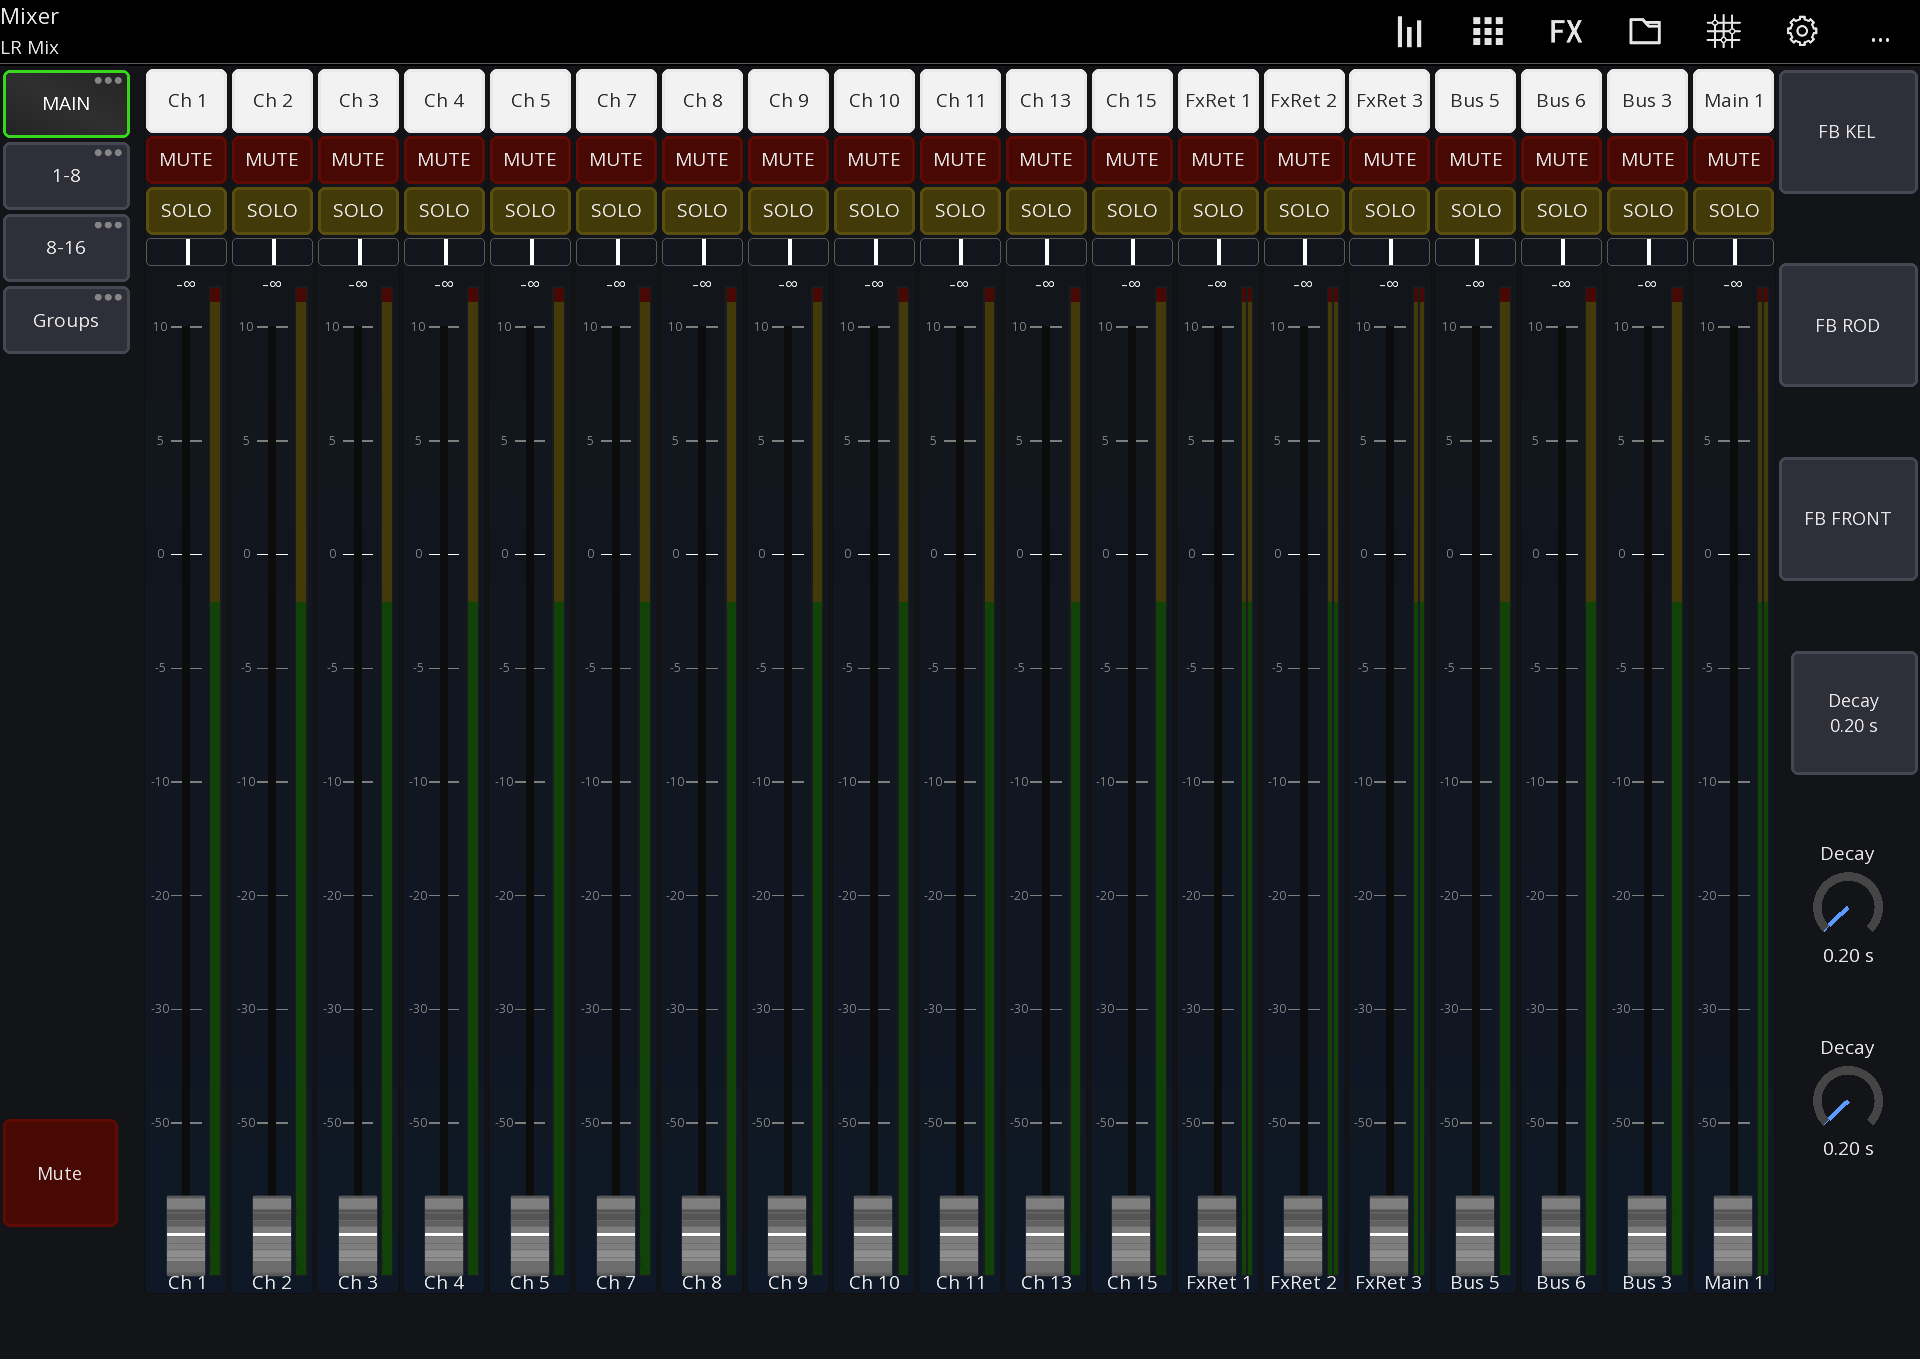1920x1359 pixels.
Task: Open the FX section
Action: tap(1565, 32)
